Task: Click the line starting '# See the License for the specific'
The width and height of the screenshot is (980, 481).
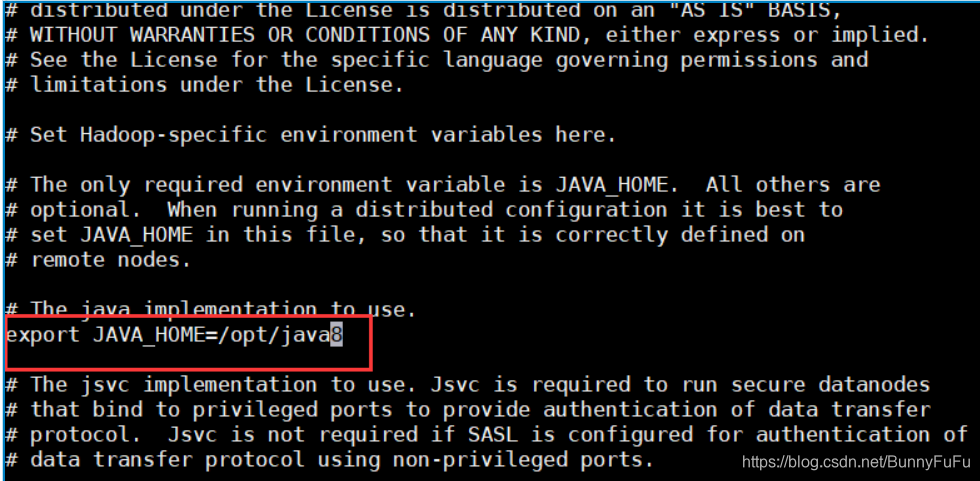Action: pos(436,59)
